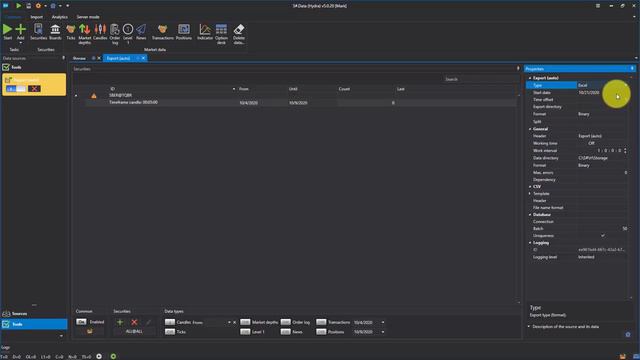Toggle the Order log switch
The image size is (640, 360).
pos(285,322)
